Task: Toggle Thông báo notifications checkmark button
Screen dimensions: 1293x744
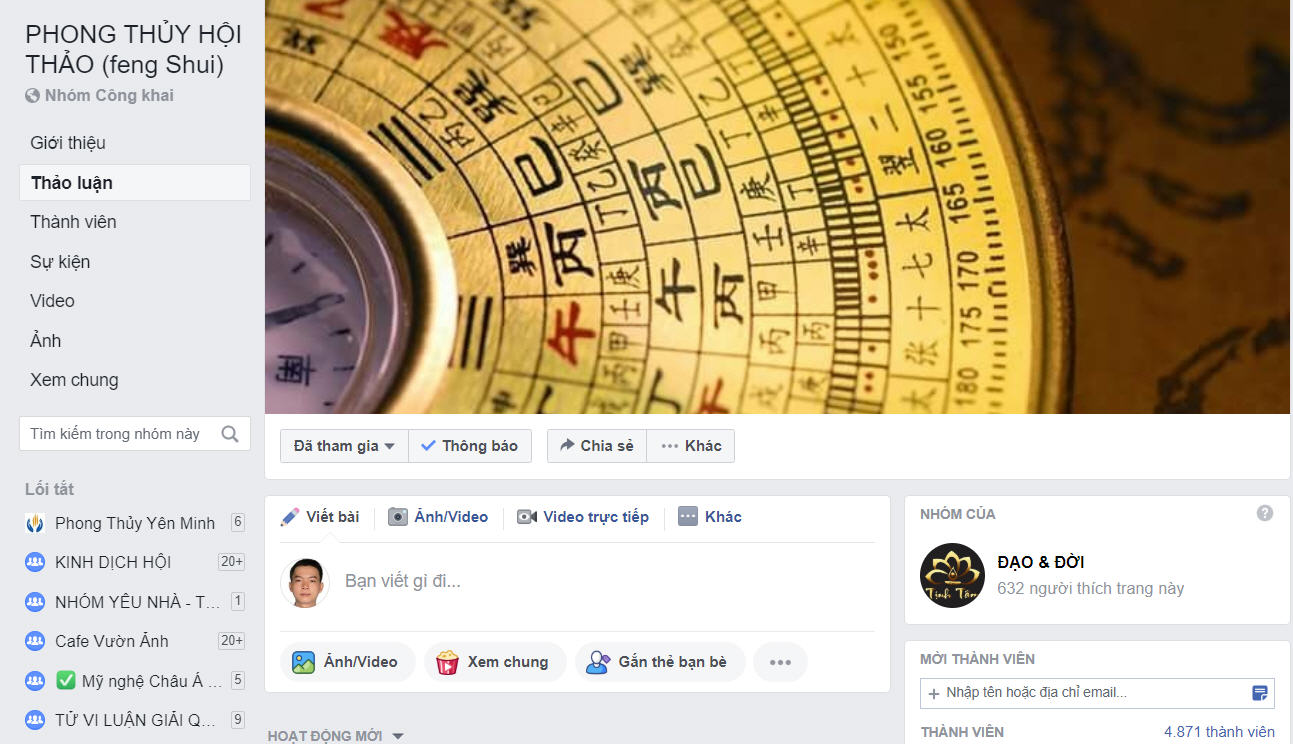Action: 470,446
